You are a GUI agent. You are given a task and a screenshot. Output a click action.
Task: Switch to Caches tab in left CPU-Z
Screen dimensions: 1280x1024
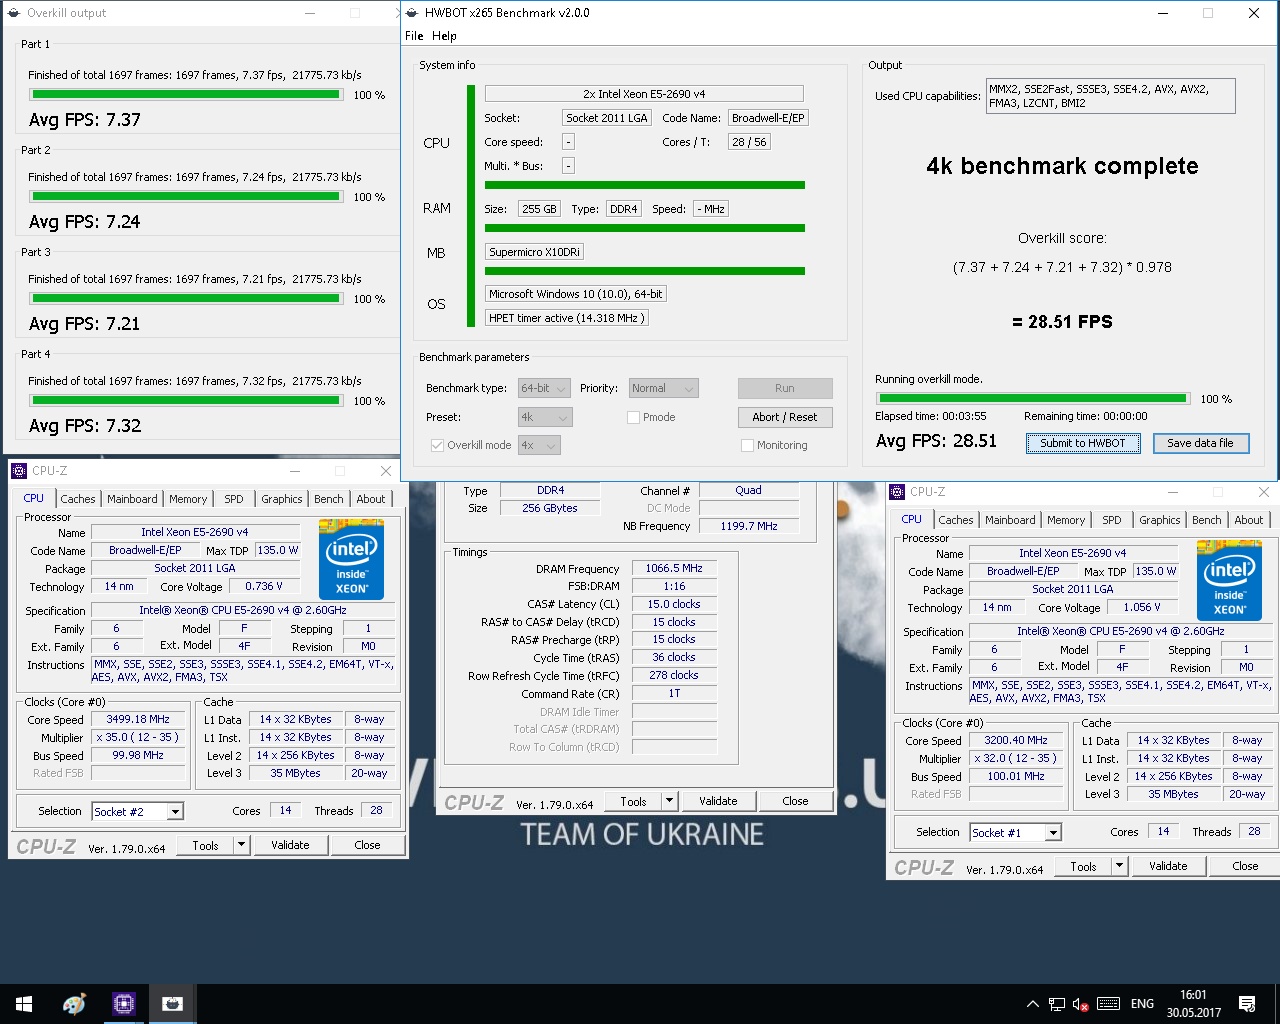77,499
